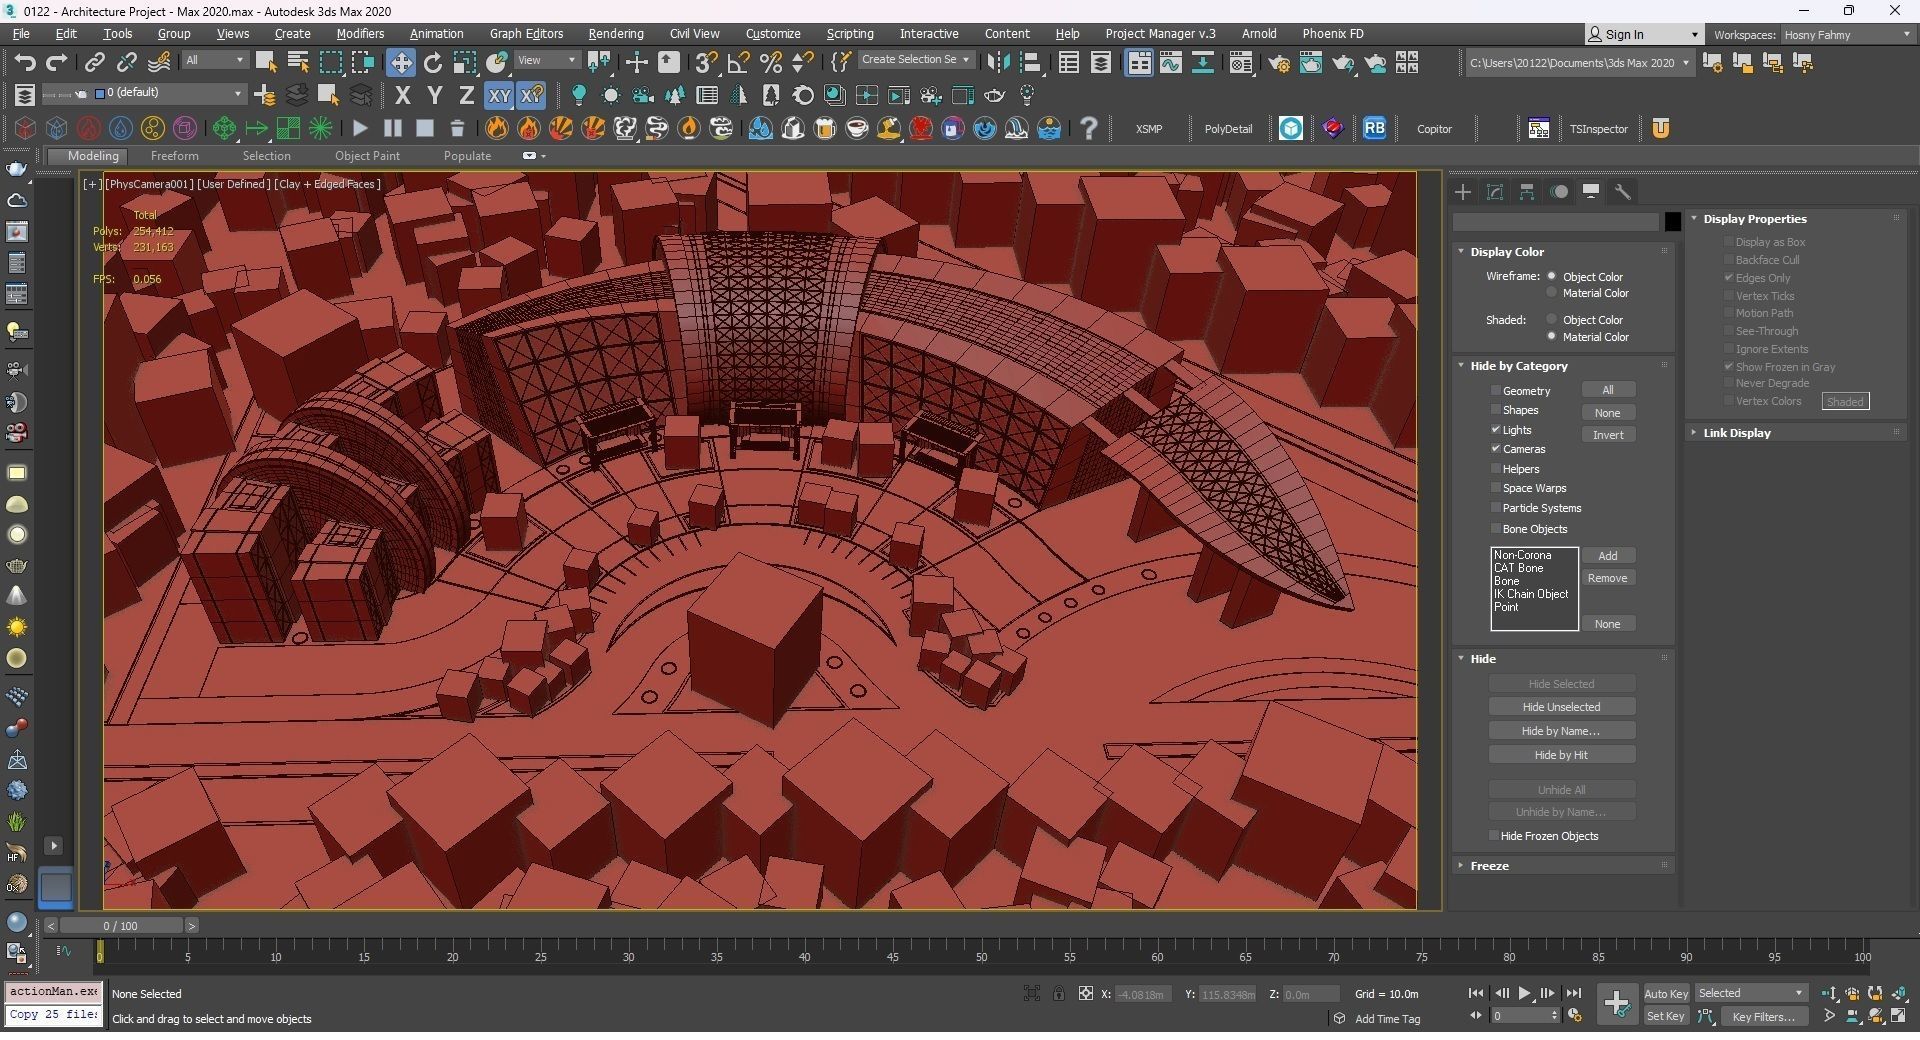Screen dimensions: 1920x1040
Task: Check the Geometry hide category
Action: (1496, 391)
